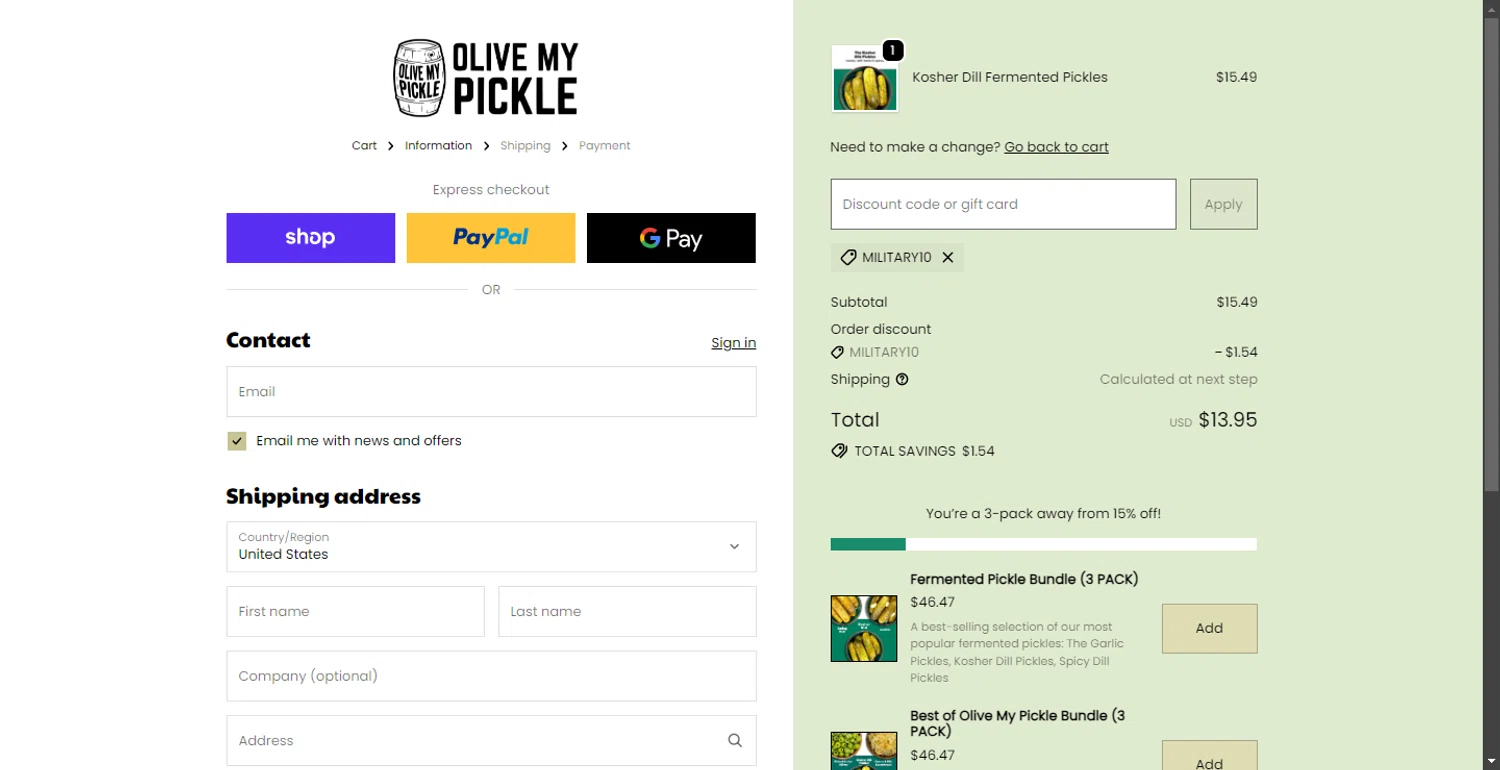Focus the Discount code or gift card field

pos(1003,204)
